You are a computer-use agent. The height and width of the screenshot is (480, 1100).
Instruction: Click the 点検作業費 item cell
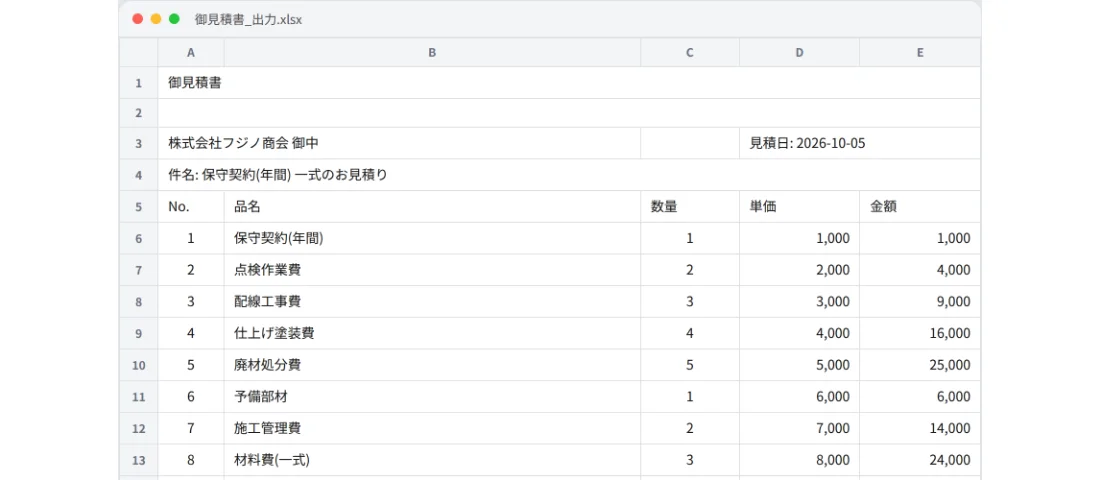click(432, 270)
